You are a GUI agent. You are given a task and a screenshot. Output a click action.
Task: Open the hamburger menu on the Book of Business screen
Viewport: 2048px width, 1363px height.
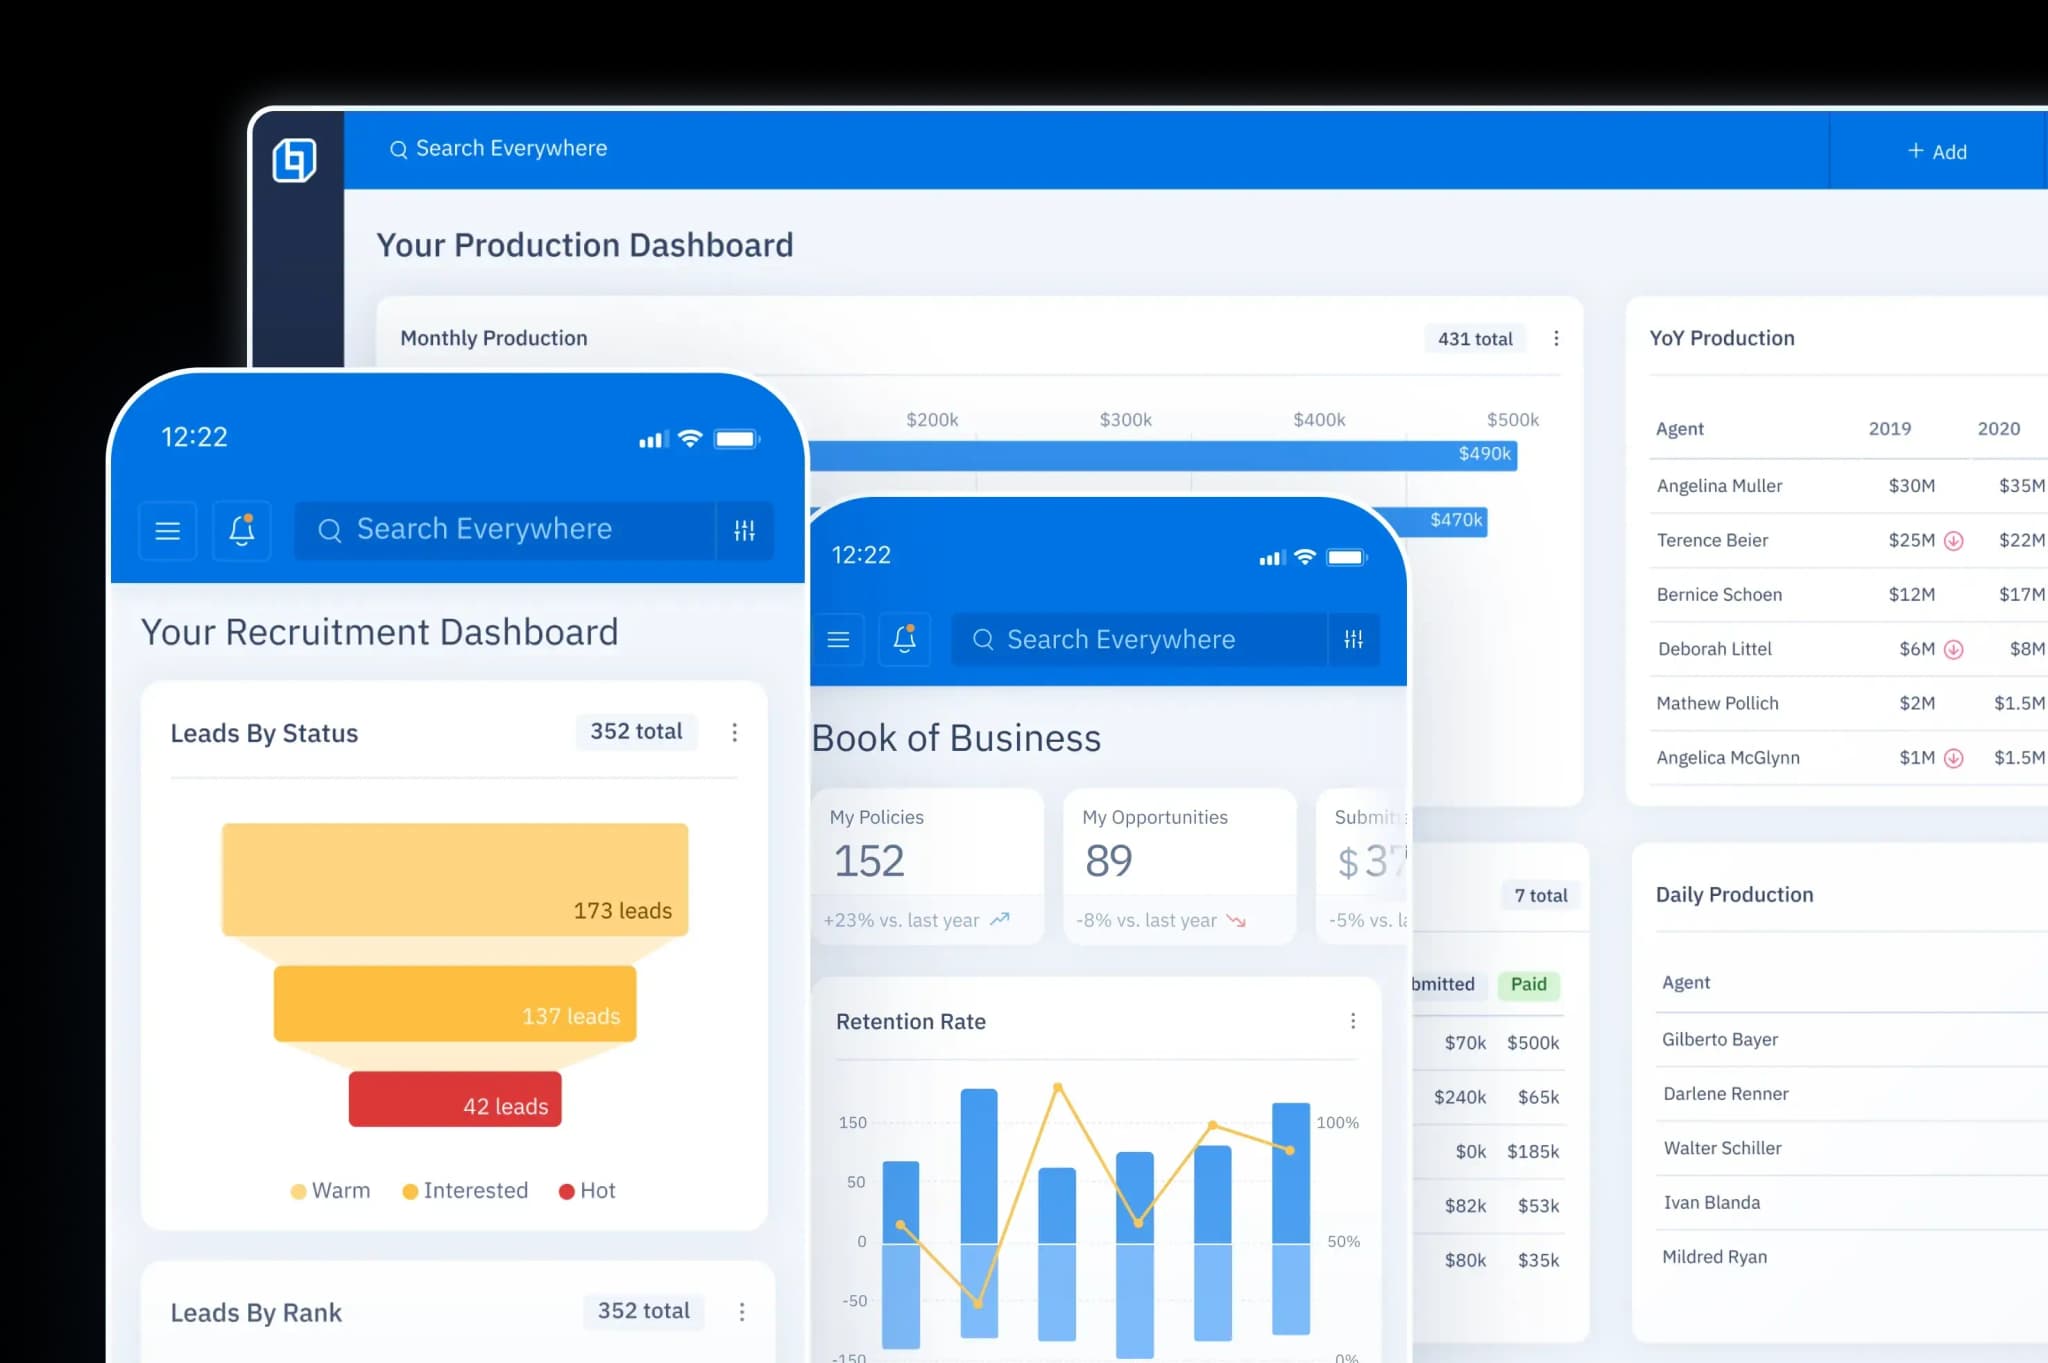838,639
